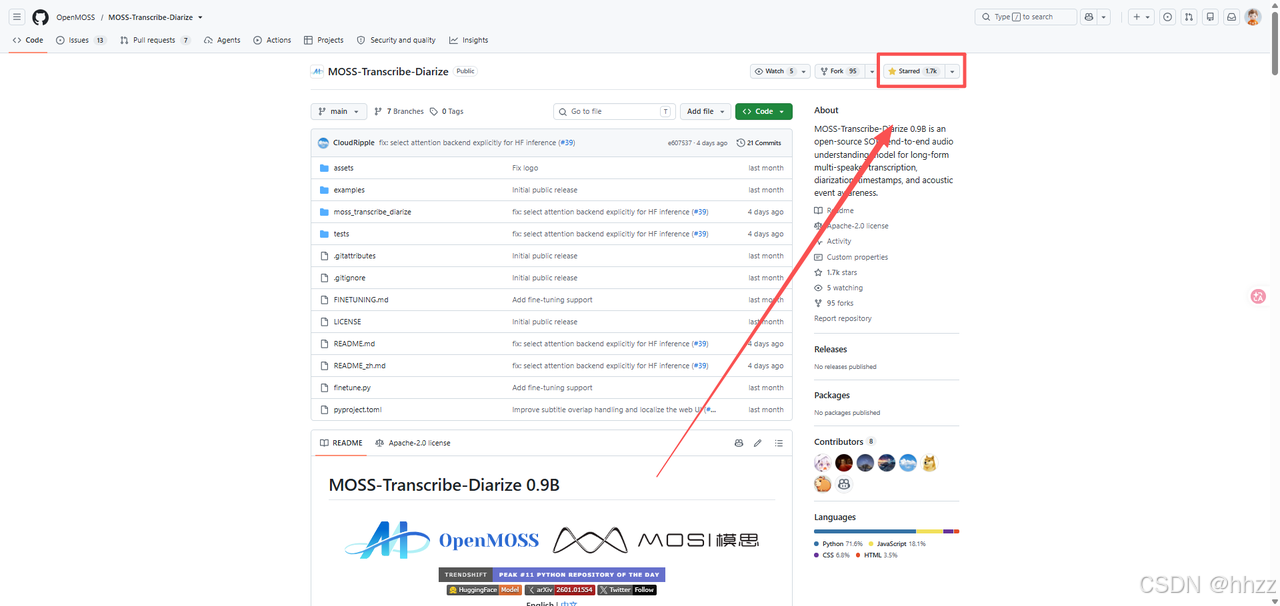The height and width of the screenshot is (606, 1280).
Task: Switch to the Pull requests tab
Action: pyautogui.click(x=155, y=40)
